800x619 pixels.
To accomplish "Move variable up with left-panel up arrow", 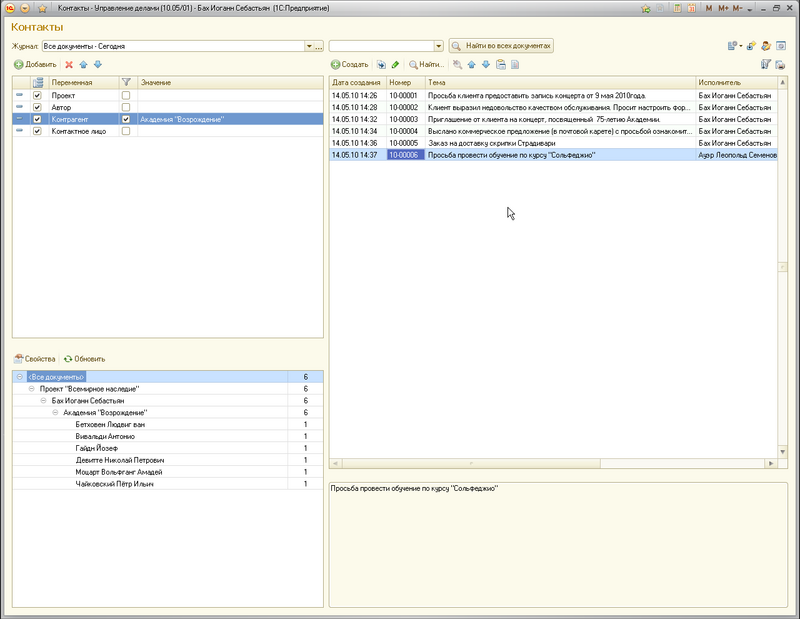I will 84,64.
